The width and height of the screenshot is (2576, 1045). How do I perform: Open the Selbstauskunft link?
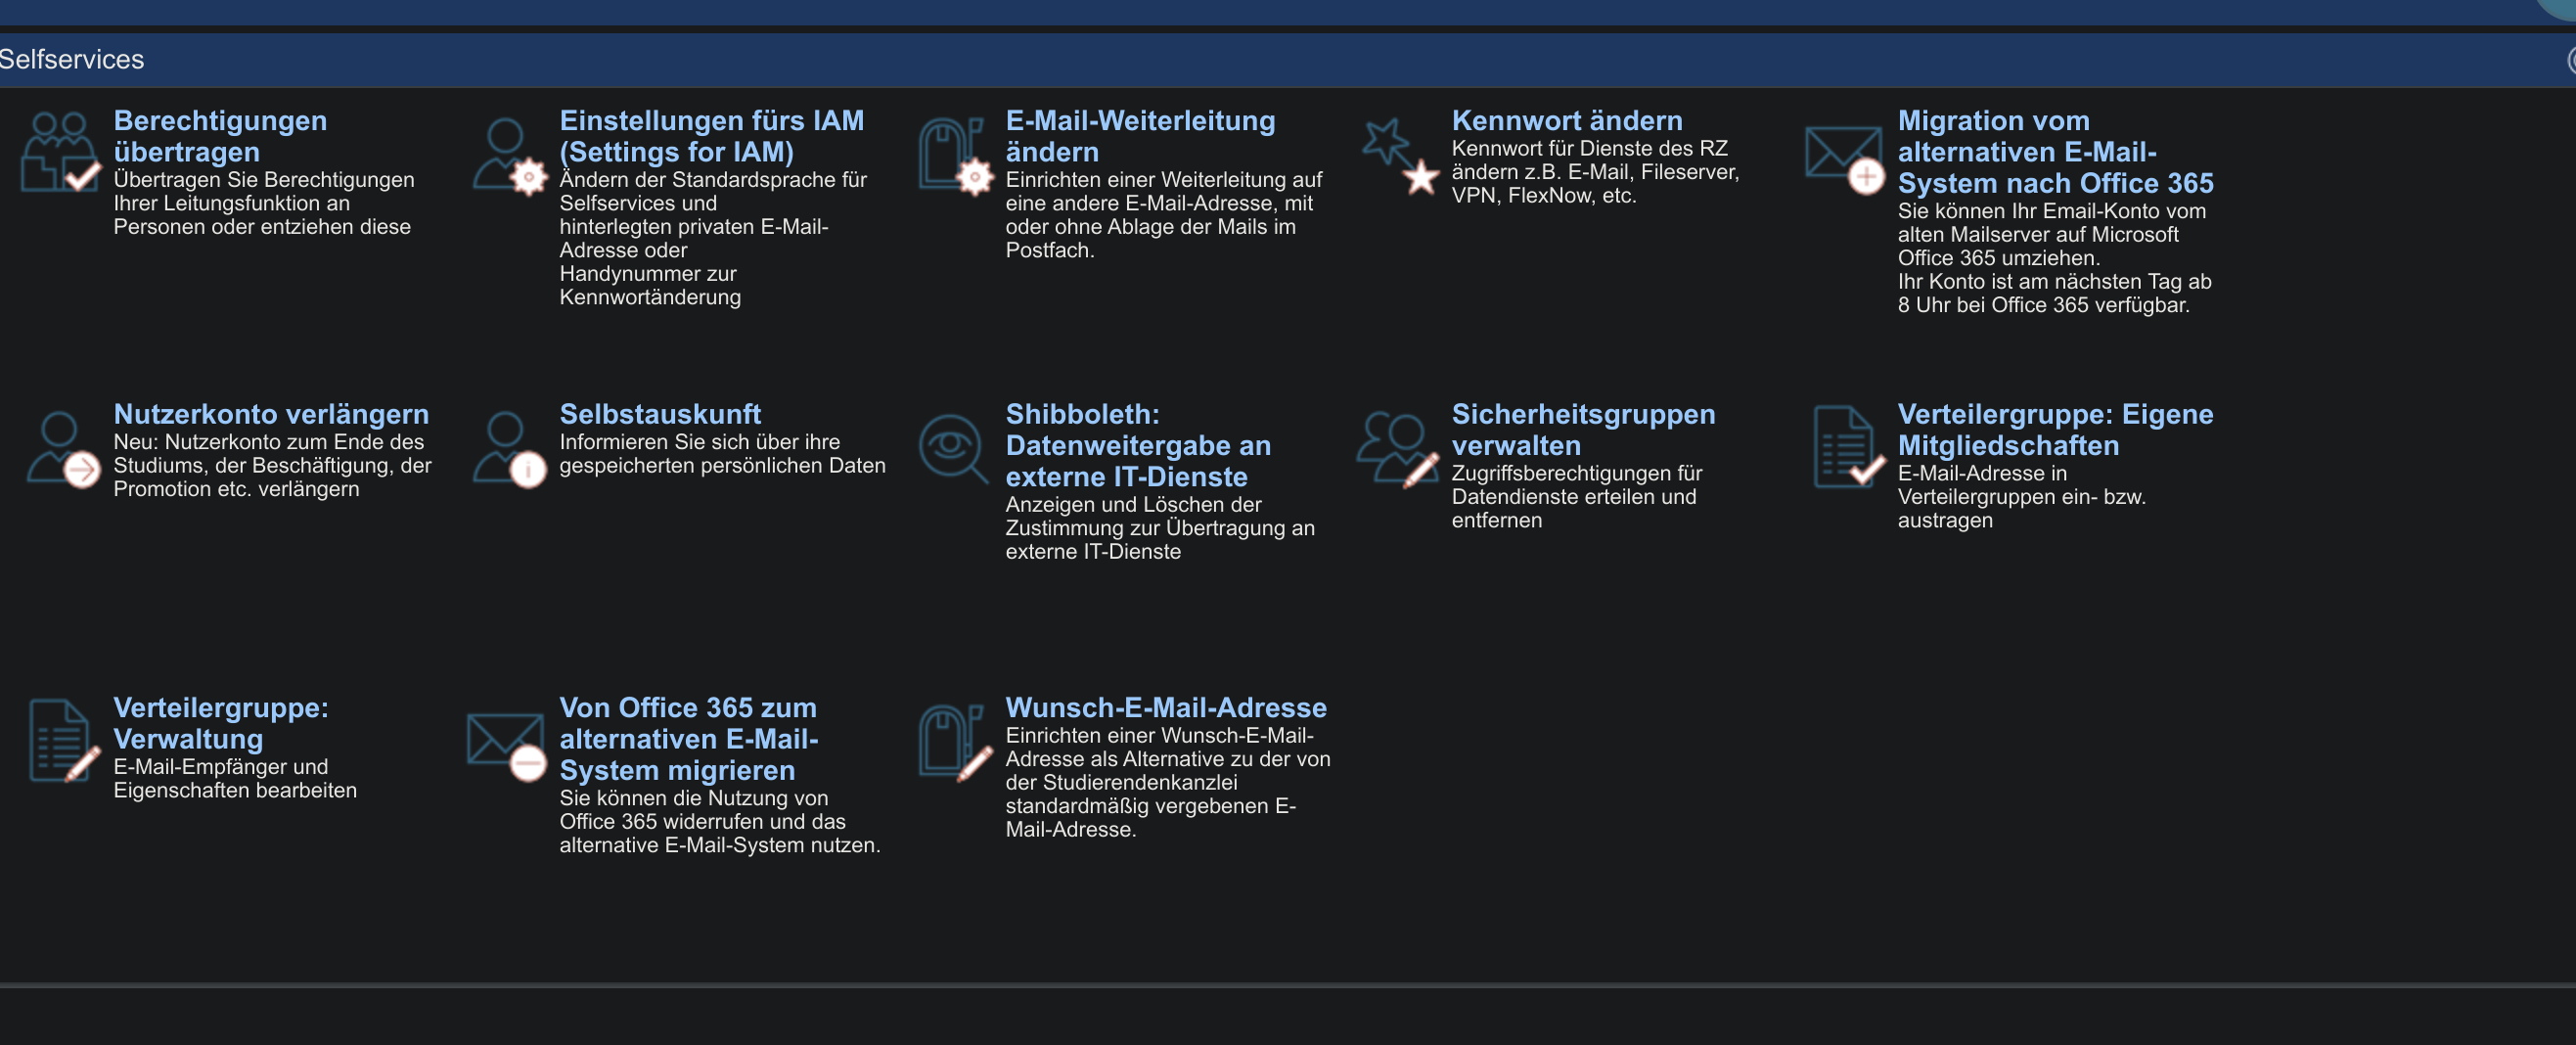[x=660, y=414]
